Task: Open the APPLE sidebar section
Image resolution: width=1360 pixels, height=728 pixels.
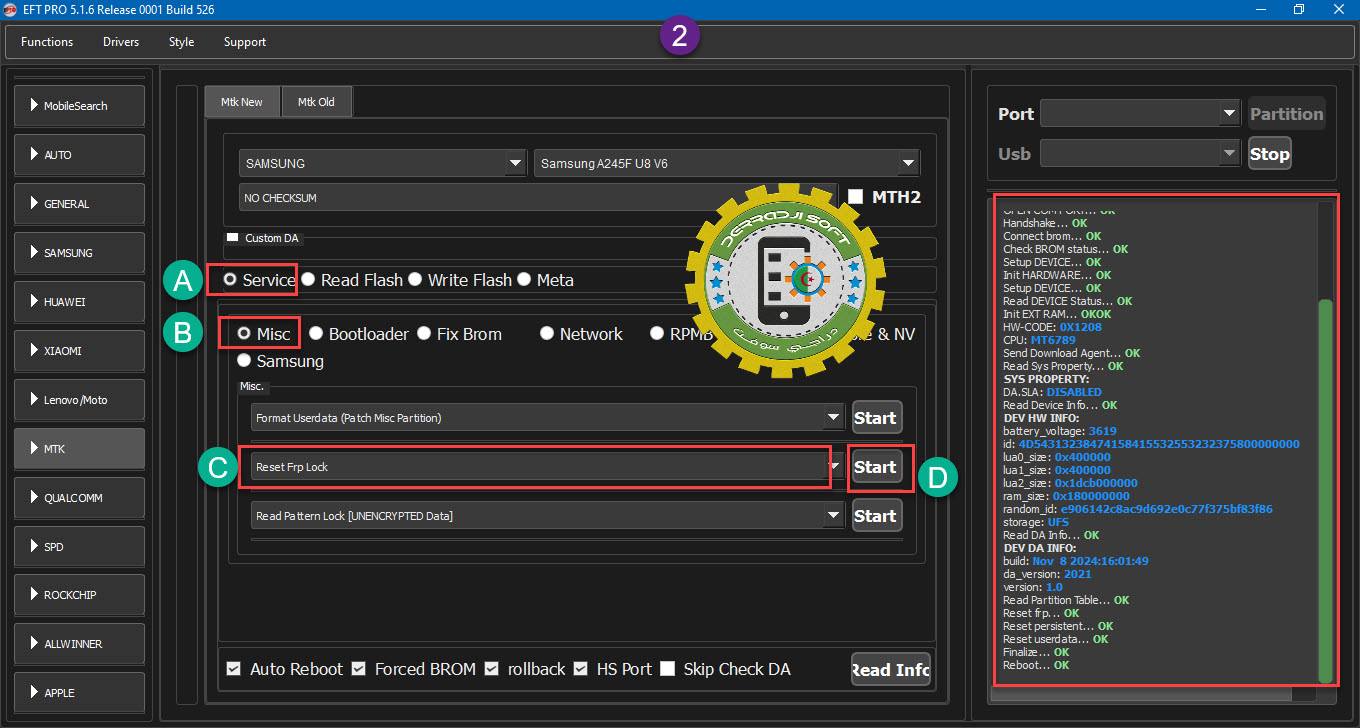Action: coord(79,693)
